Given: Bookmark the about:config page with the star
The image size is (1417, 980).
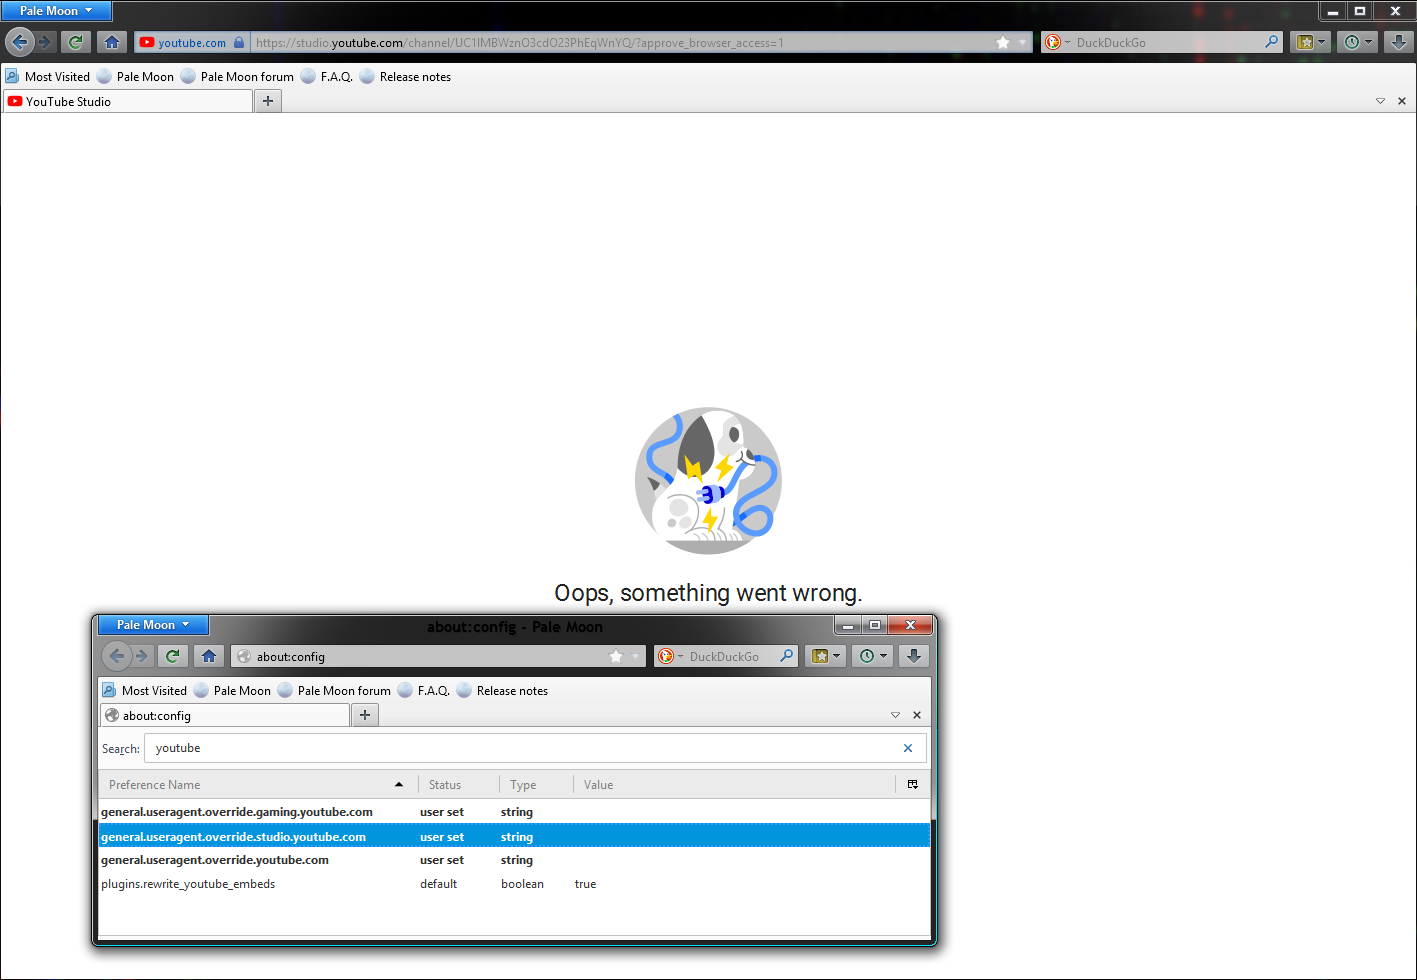Looking at the screenshot, I should 616,656.
